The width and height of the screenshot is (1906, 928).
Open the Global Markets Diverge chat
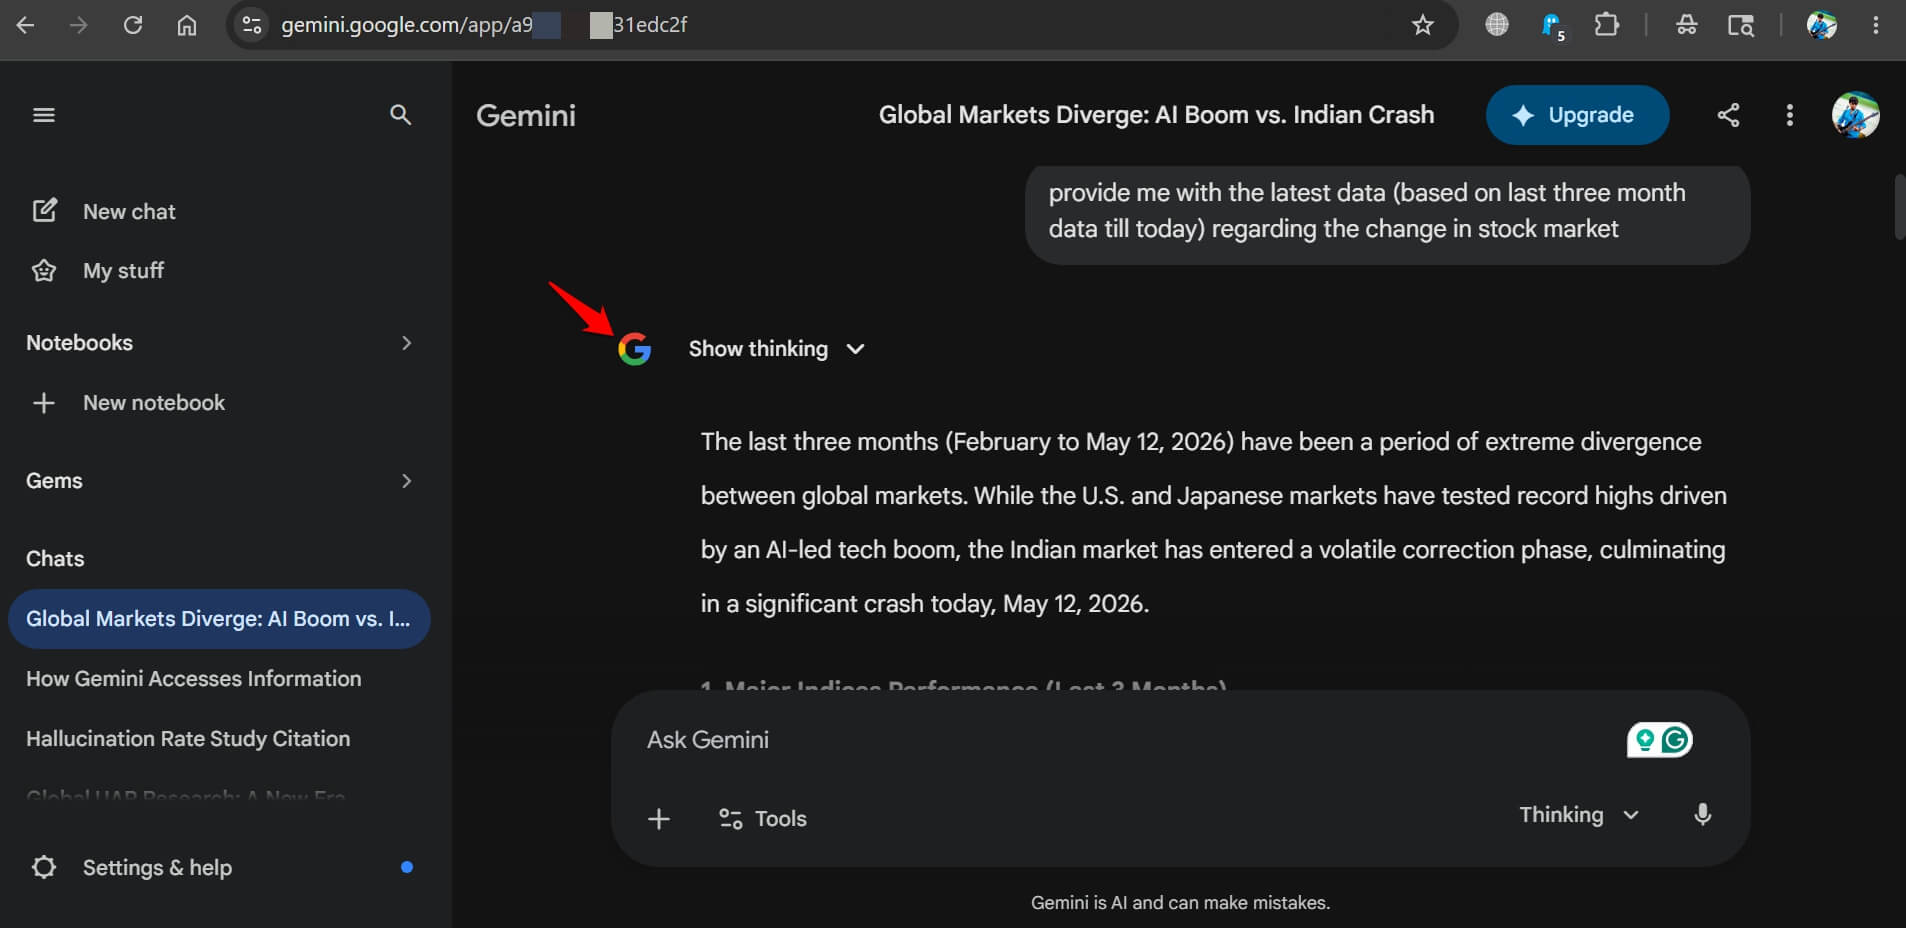tap(219, 619)
